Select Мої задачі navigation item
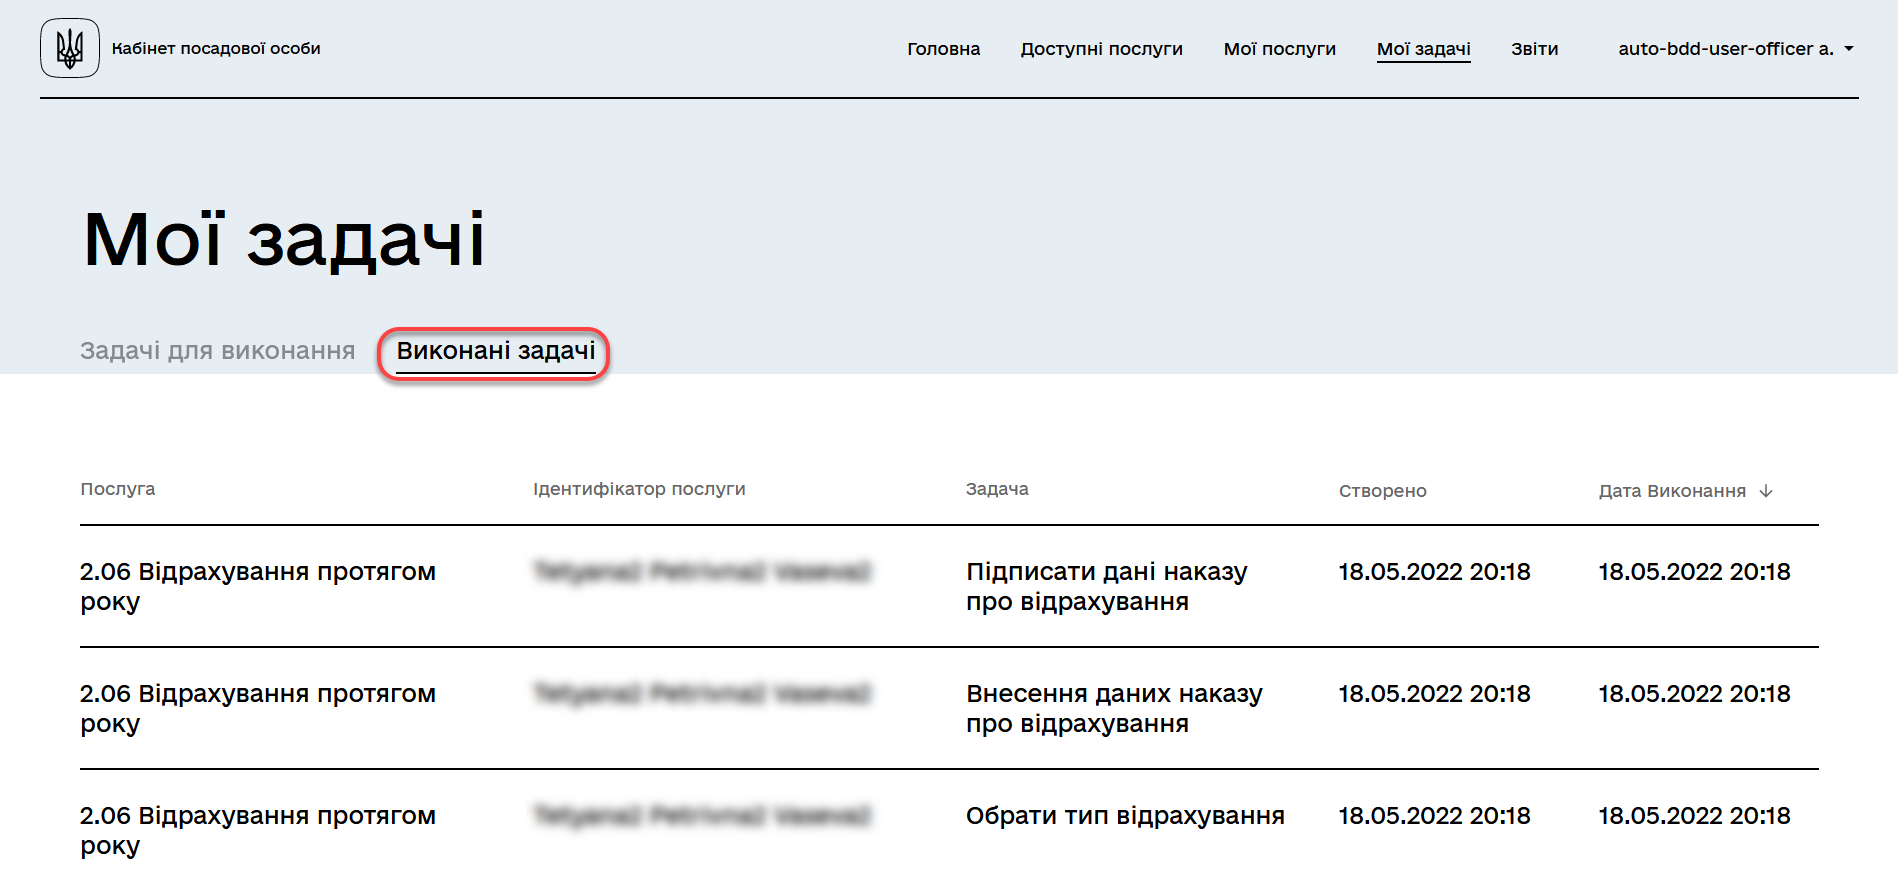Screen dimensions: 1898x886 [1423, 49]
